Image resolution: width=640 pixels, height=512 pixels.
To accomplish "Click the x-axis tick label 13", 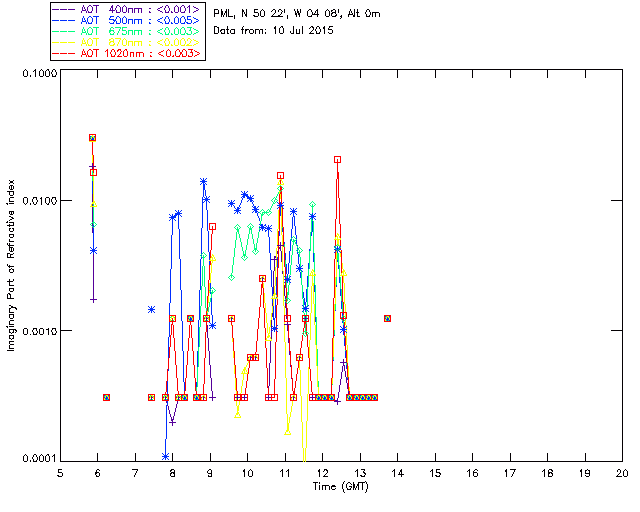I will pyautogui.click(x=360, y=473).
